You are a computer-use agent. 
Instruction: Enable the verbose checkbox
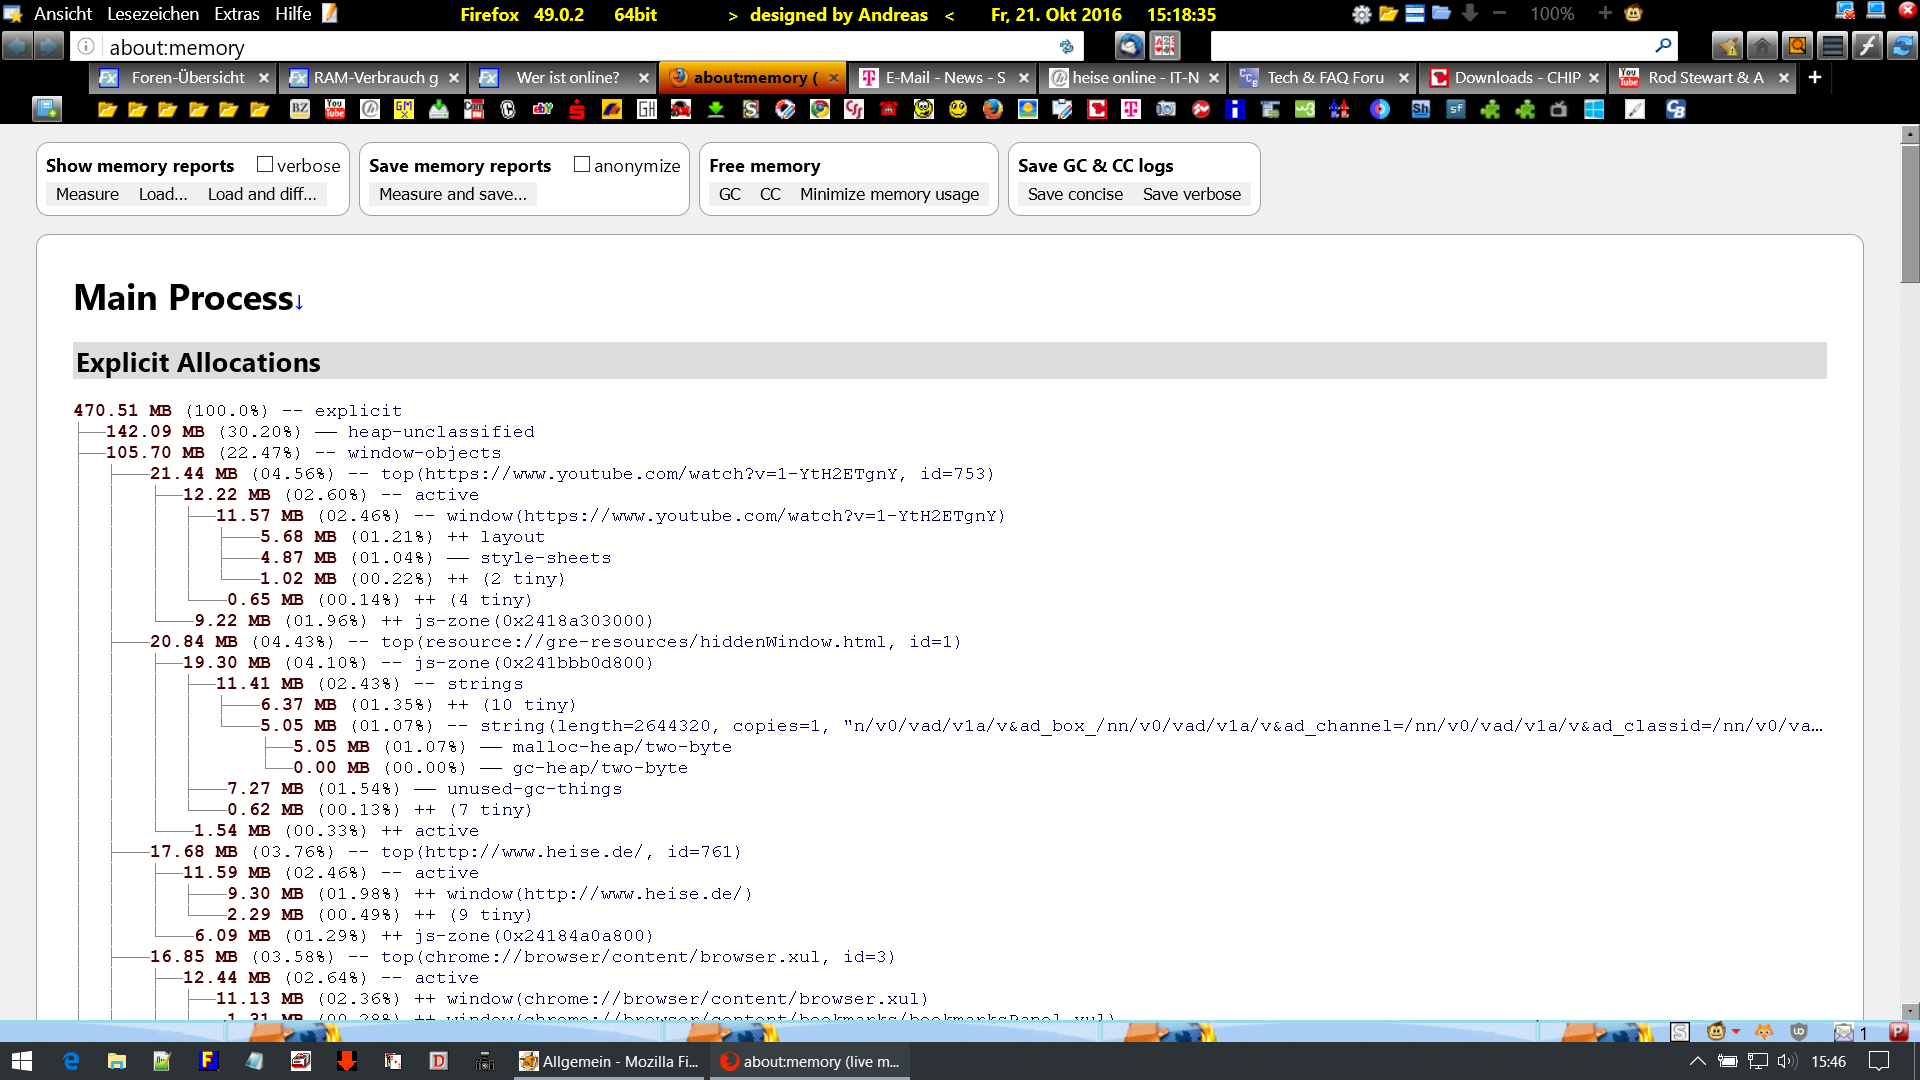tap(265, 165)
